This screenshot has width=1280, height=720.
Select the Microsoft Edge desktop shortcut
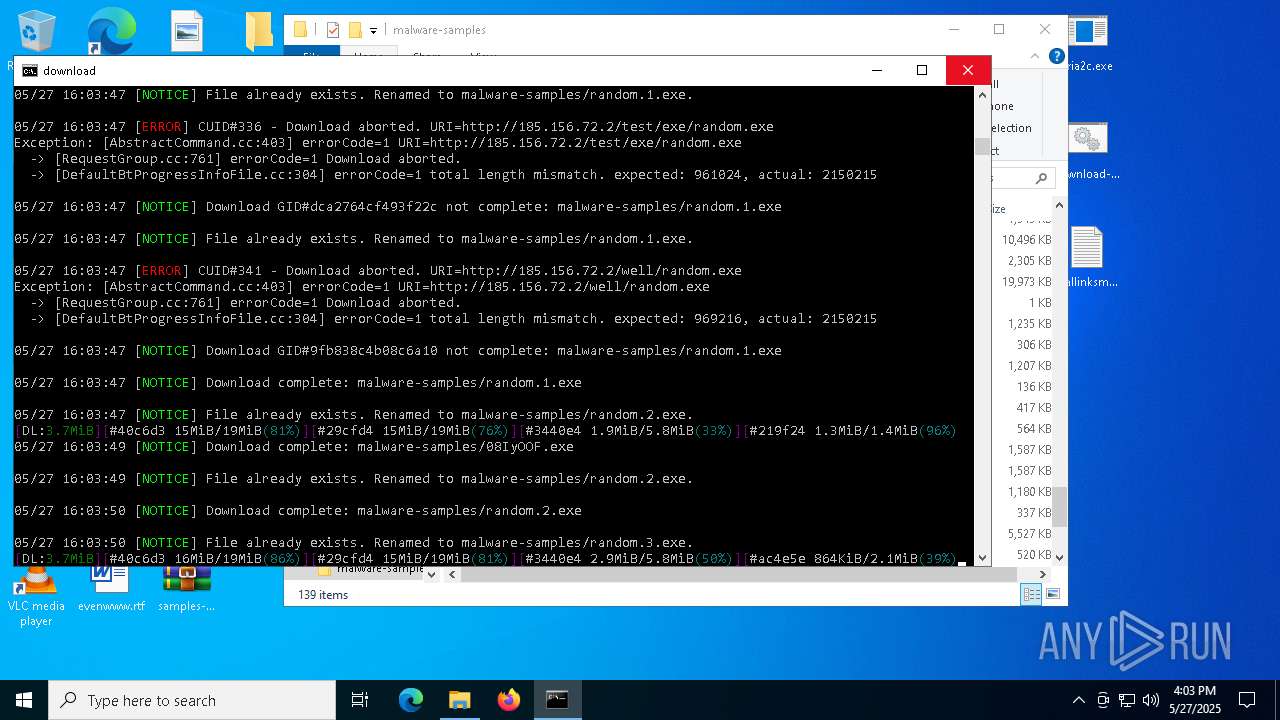[111, 32]
